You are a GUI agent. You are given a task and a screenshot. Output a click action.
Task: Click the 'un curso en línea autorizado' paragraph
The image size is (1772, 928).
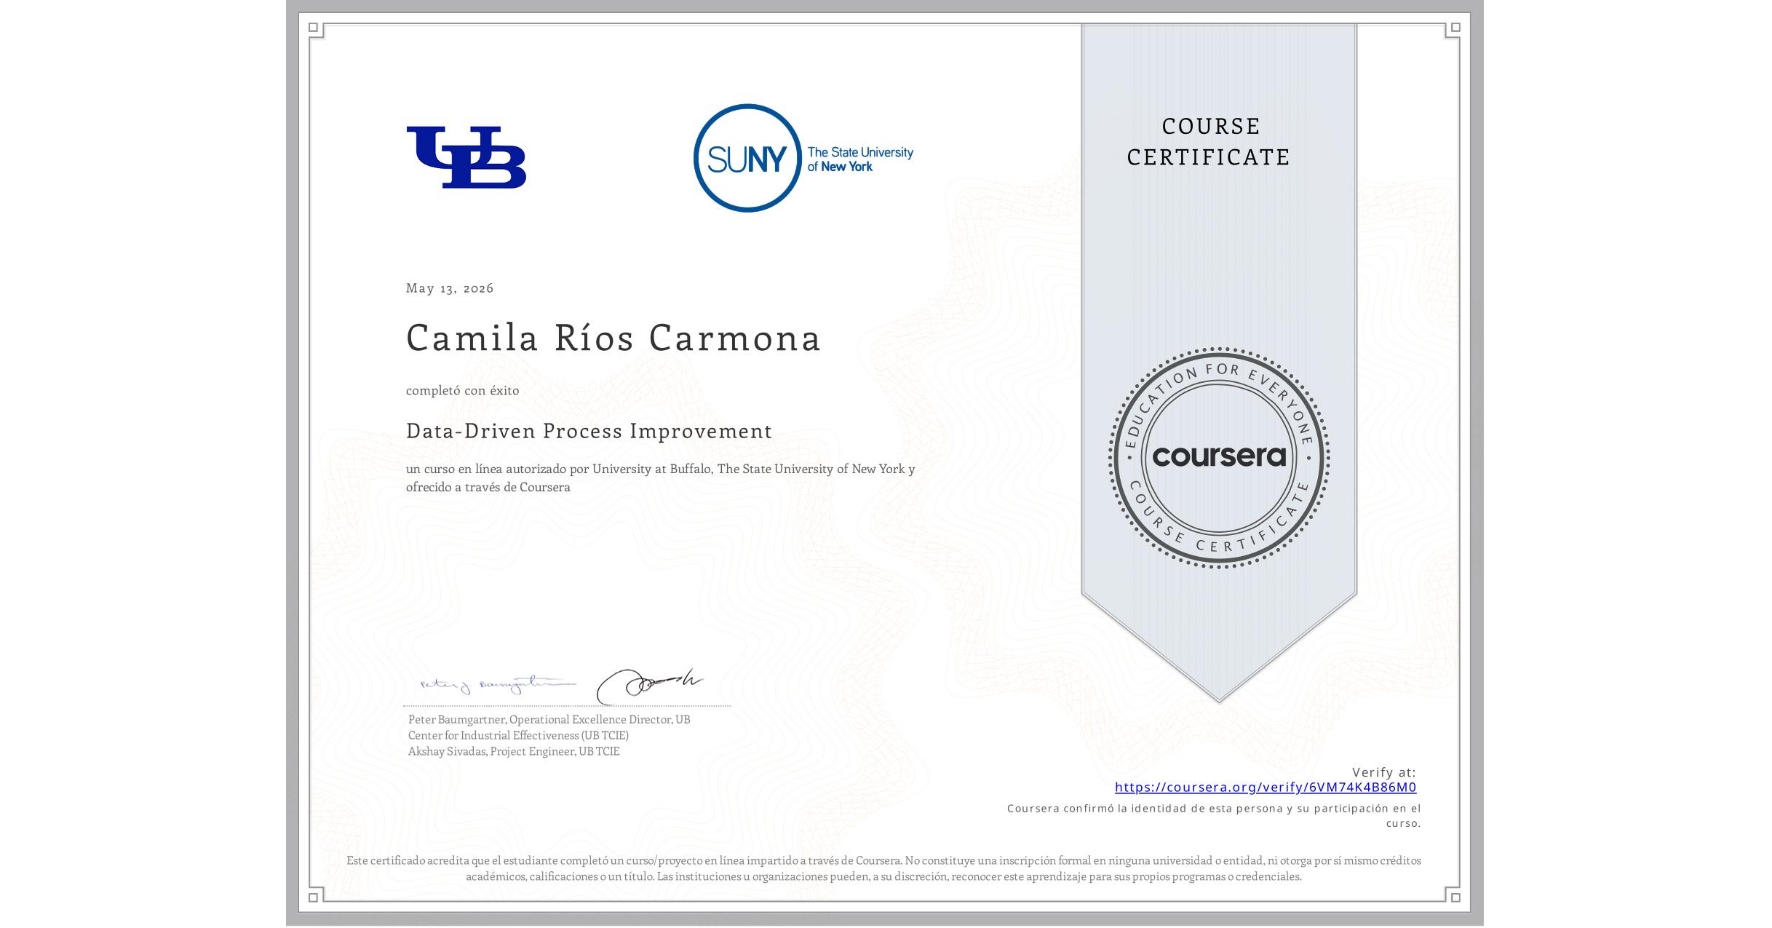(x=660, y=478)
